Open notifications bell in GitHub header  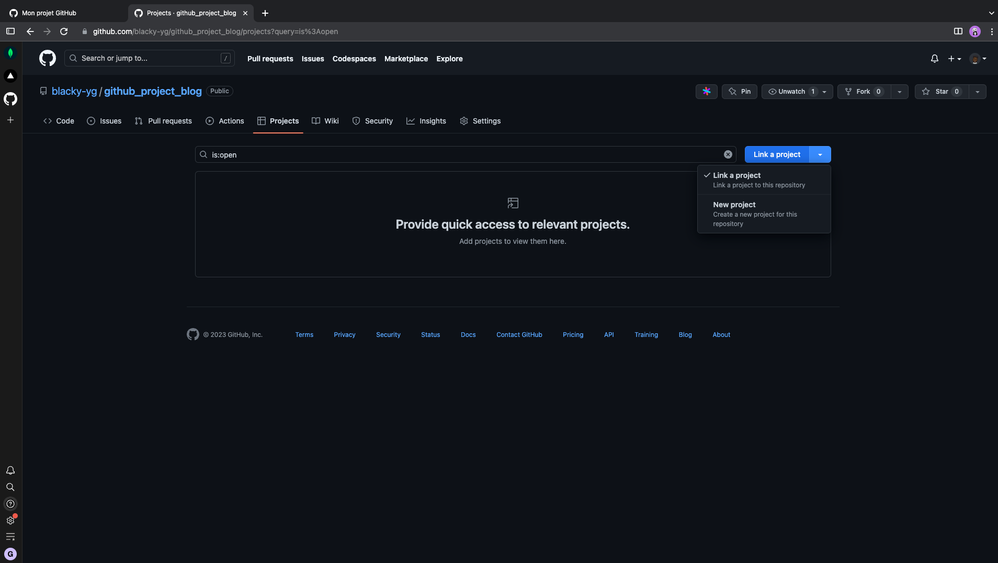point(934,59)
